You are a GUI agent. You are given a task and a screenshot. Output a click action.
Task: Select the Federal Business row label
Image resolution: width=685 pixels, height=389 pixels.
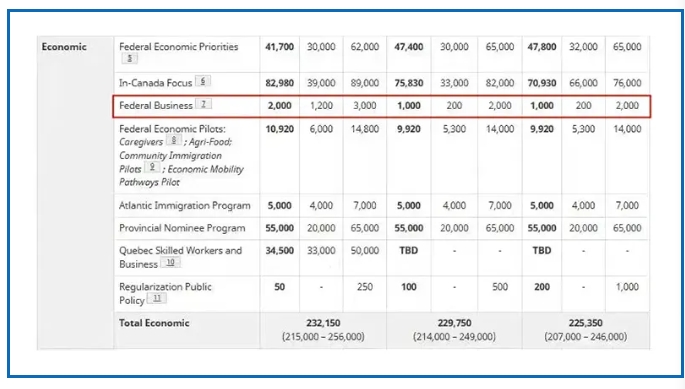coord(156,106)
